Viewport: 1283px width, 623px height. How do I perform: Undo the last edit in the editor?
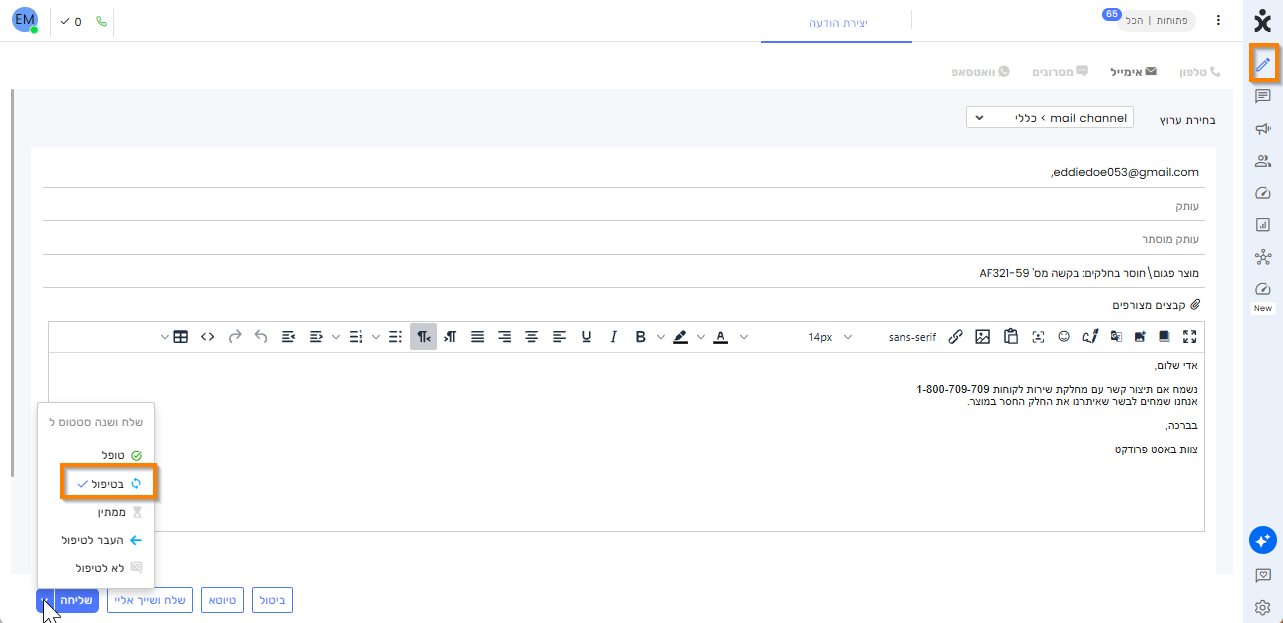coord(261,337)
